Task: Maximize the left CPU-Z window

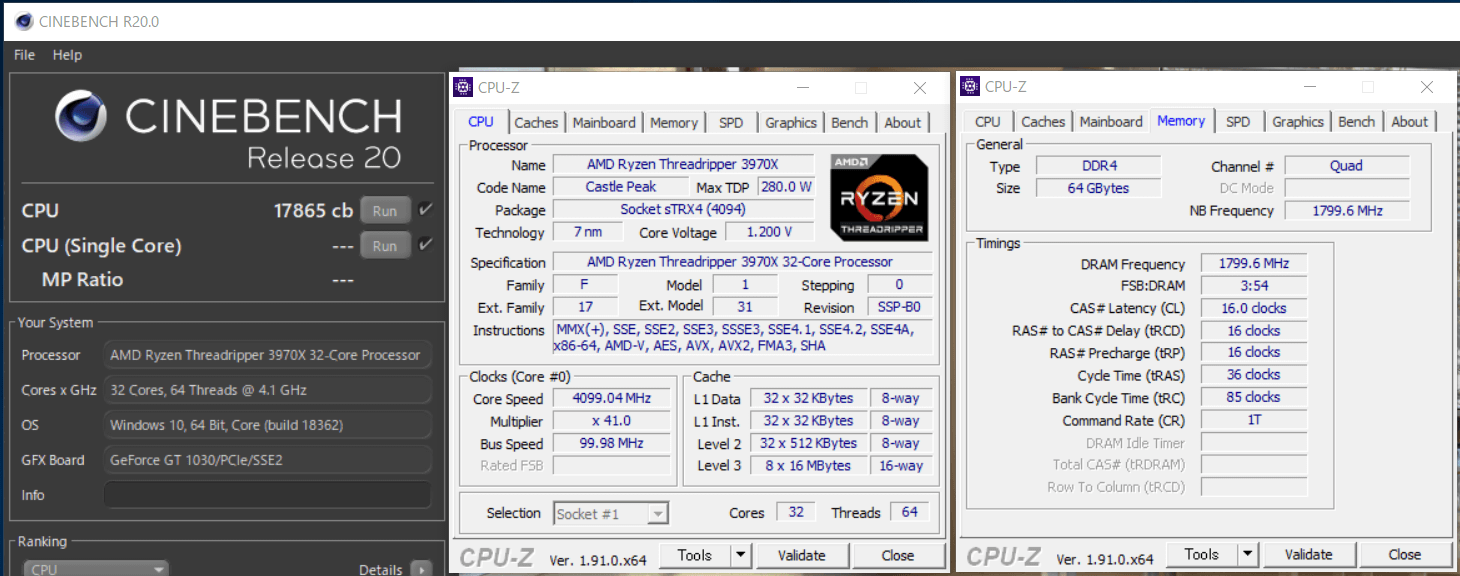Action: click(x=860, y=88)
